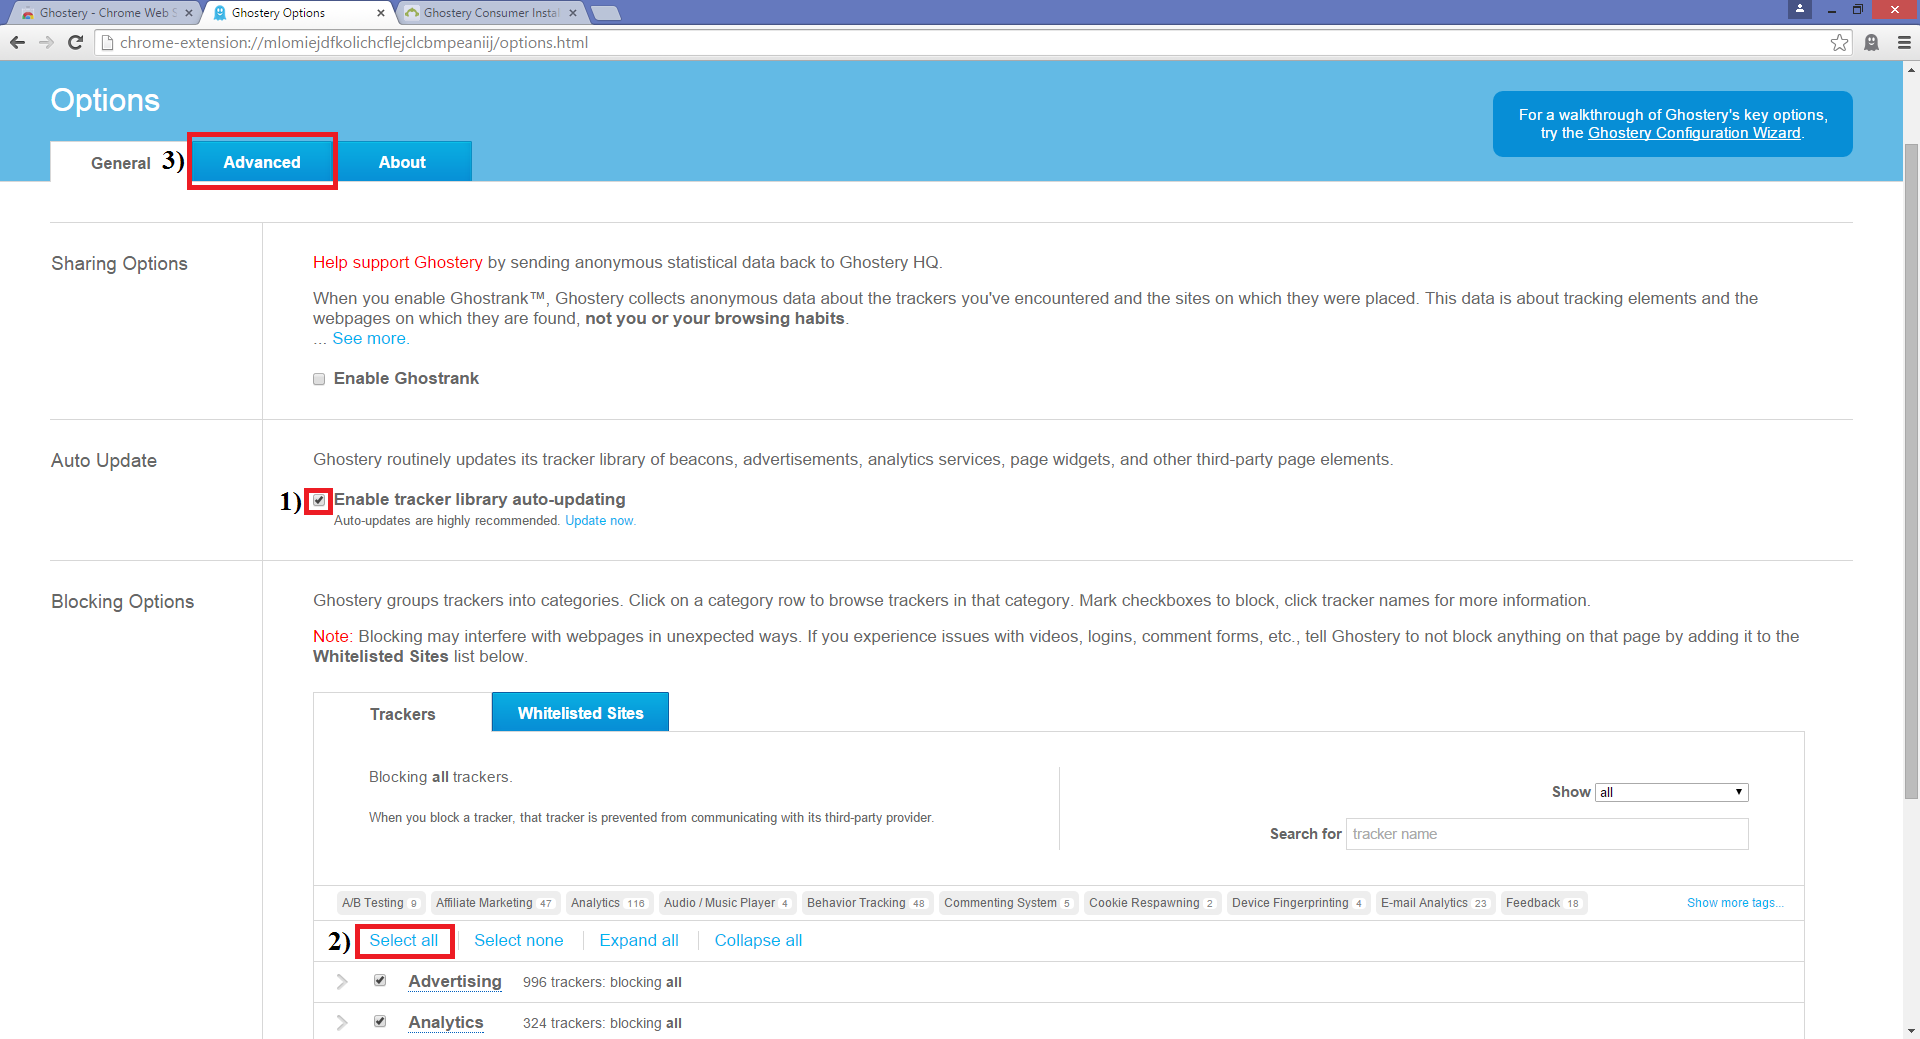The width and height of the screenshot is (1920, 1039).
Task: Open the Ghostery Configuration Wizard link
Action: coord(1694,133)
